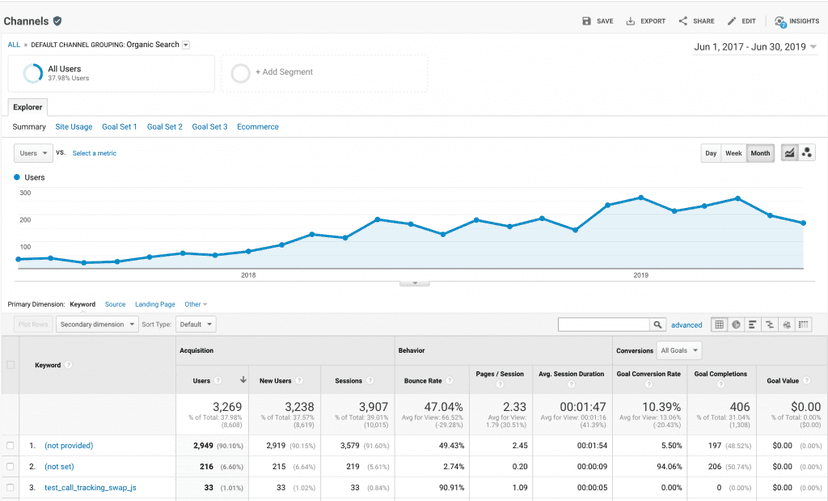Expand the Users metric dropdown above the chart
Viewport: 828px width, 501px height.
[x=33, y=153]
